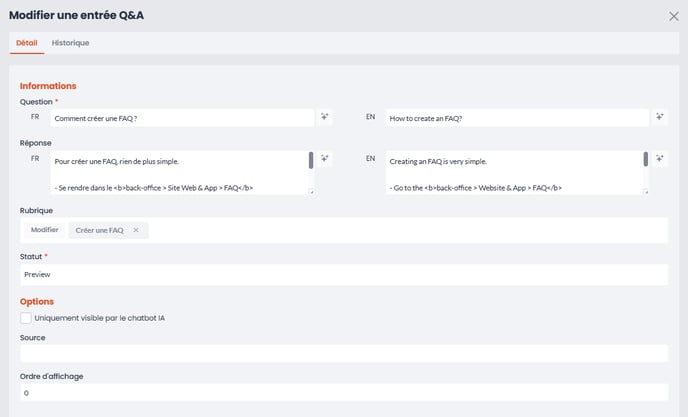Focus the English question 'How to create an FAQ?'
Viewport: 688px width, 417px height.
517,118
